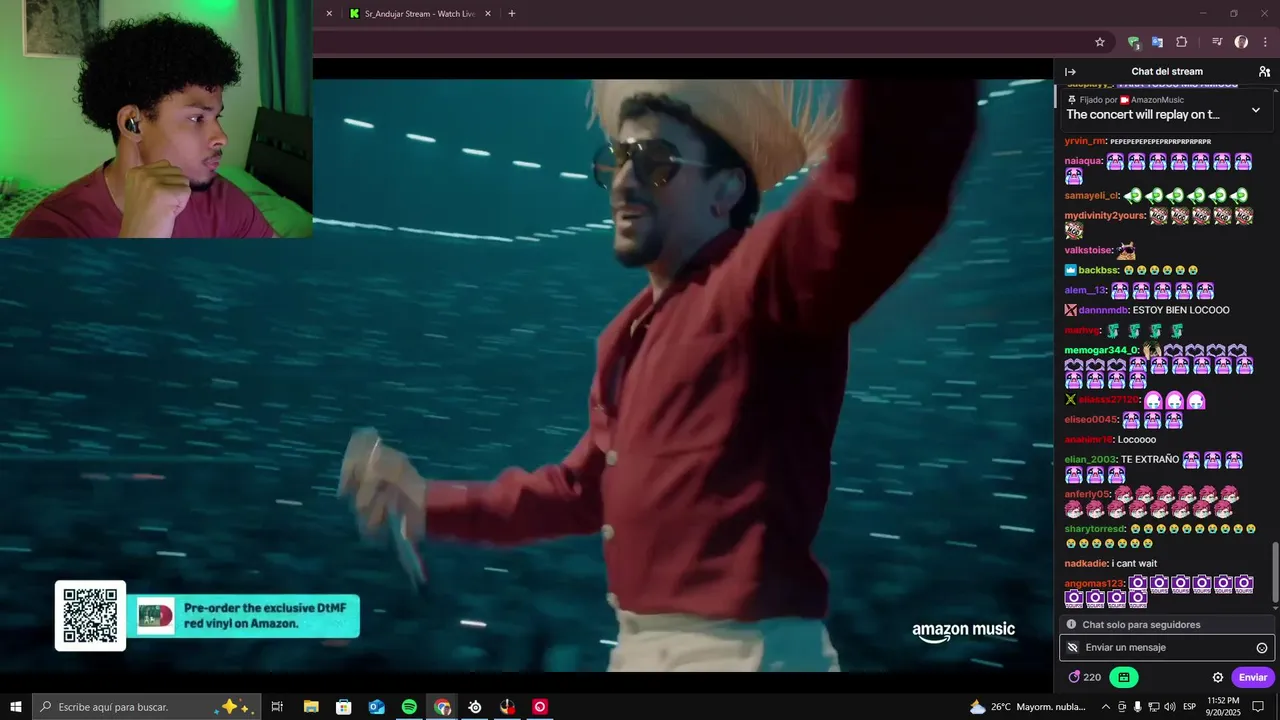Open Microsoft Store from the taskbar
1280x720 pixels.
(x=344, y=707)
